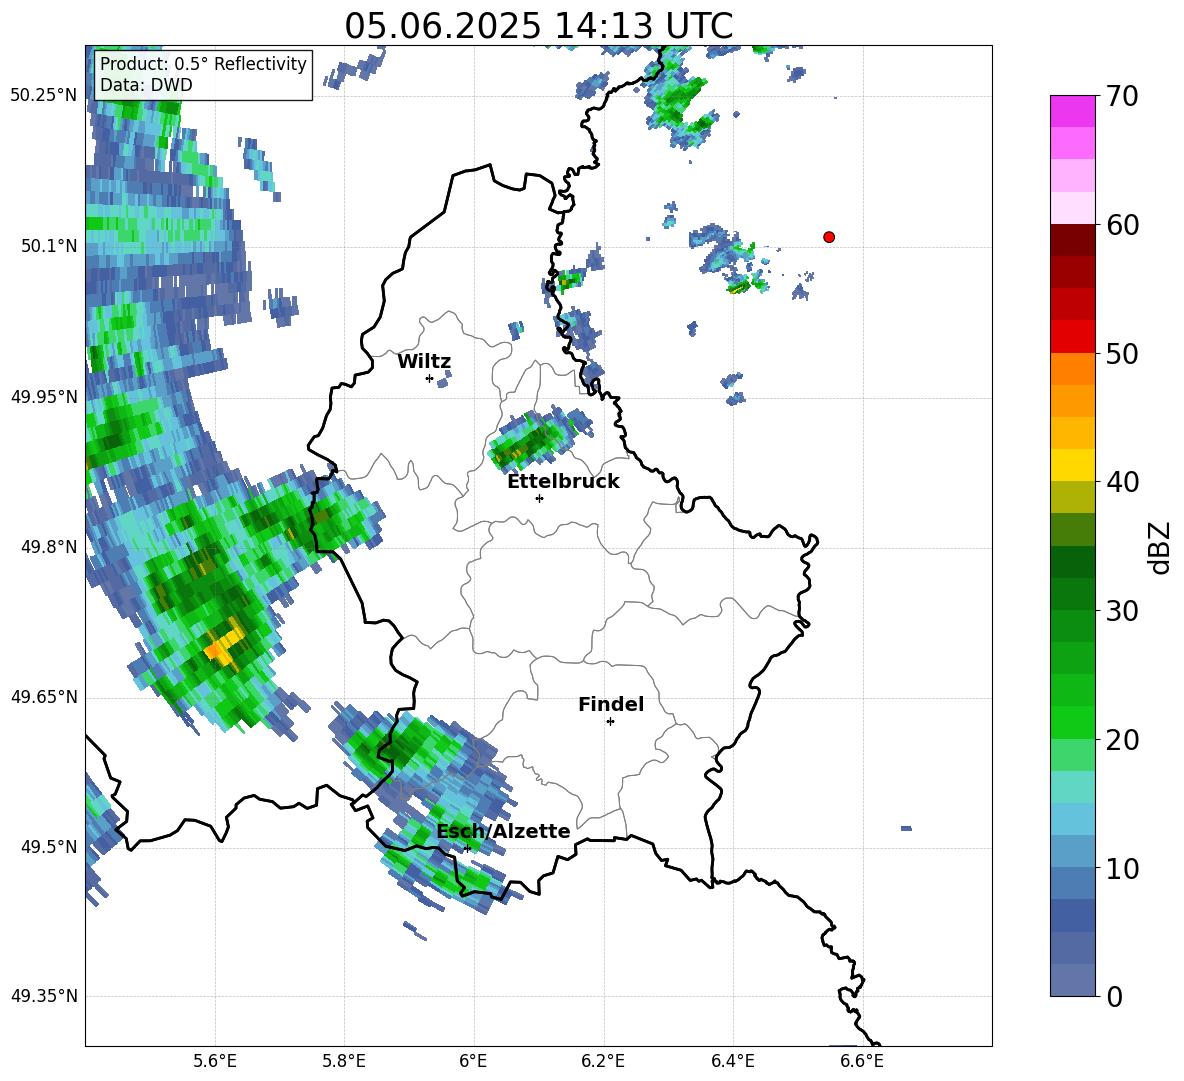Click the 49.65°N latitude label
The height and width of the screenshot is (1081, 1184).
[x=44, y=696]
